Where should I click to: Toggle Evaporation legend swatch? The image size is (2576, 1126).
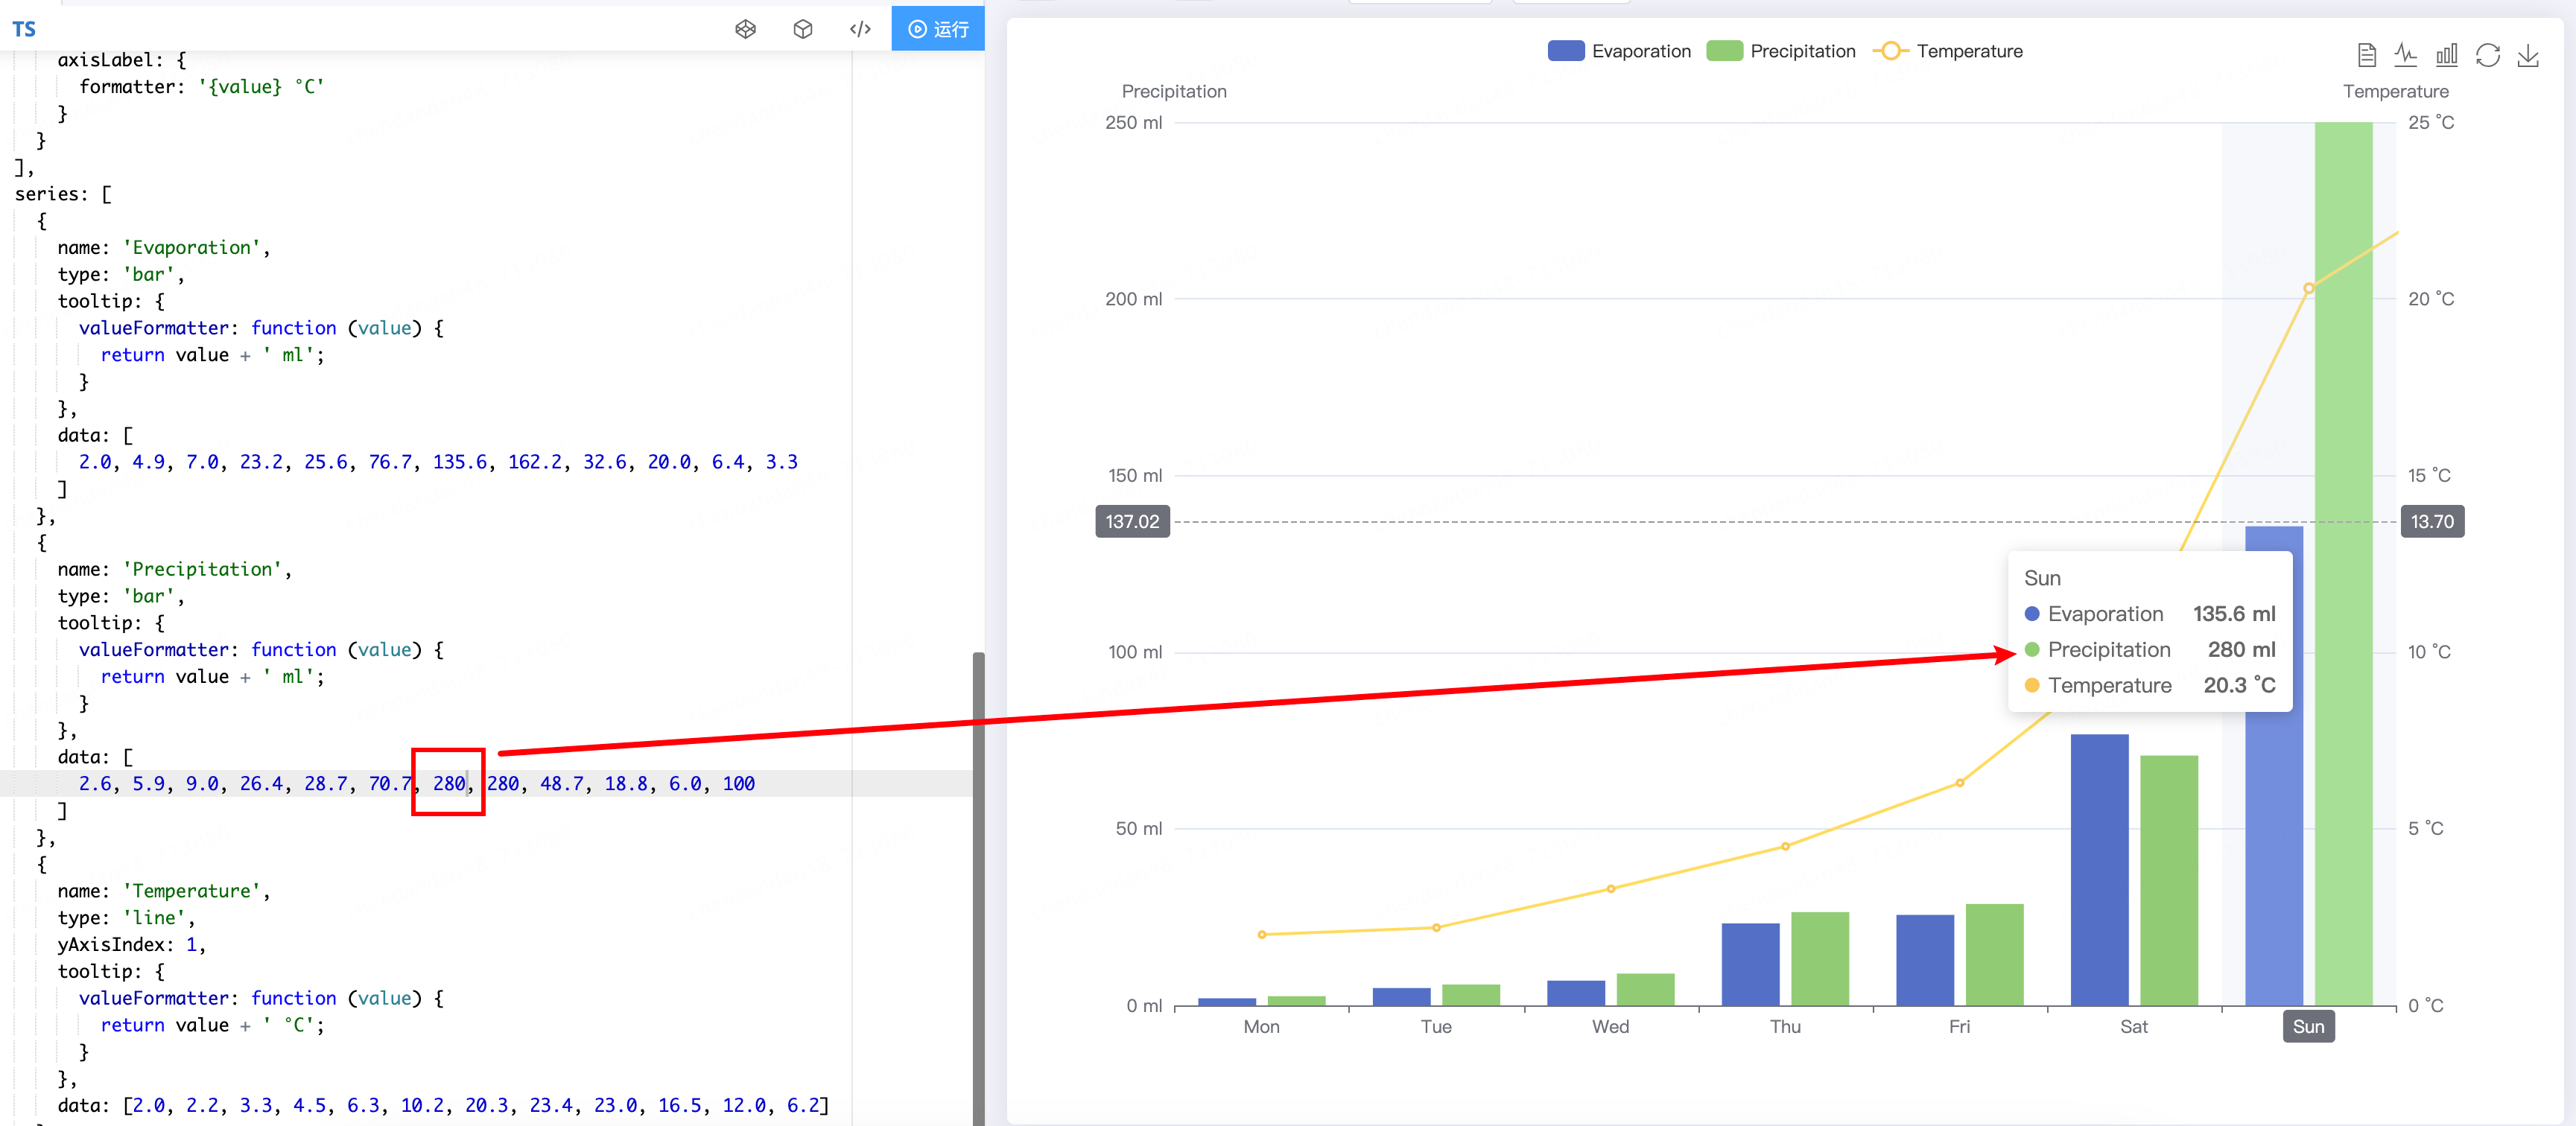click(1565, 51)
